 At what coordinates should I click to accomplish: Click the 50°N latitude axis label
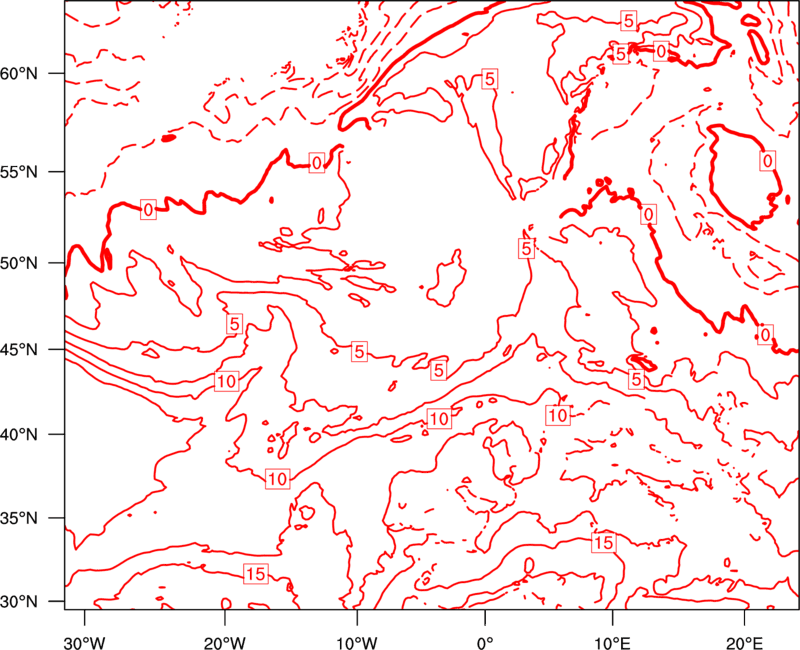[19, 263]
